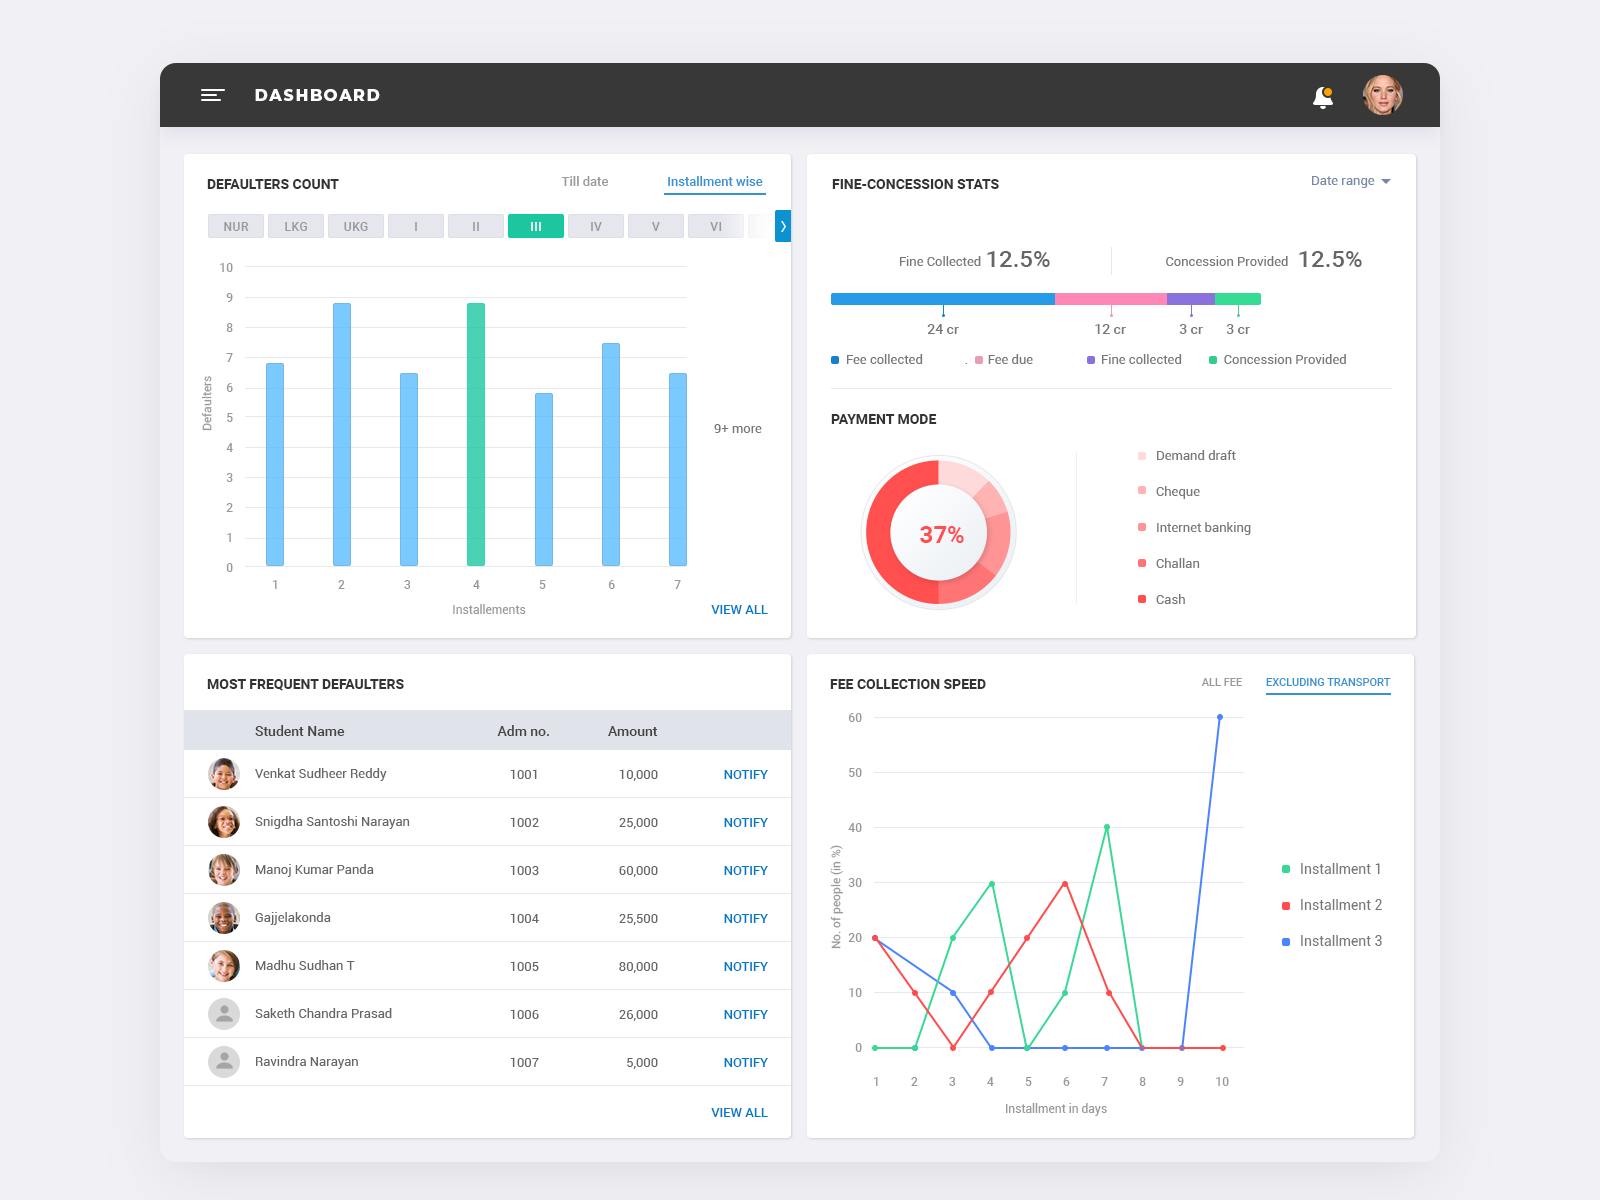1600x1200 pixels.
Task: Click the notification bell icon
Action: pos(1322,96)
